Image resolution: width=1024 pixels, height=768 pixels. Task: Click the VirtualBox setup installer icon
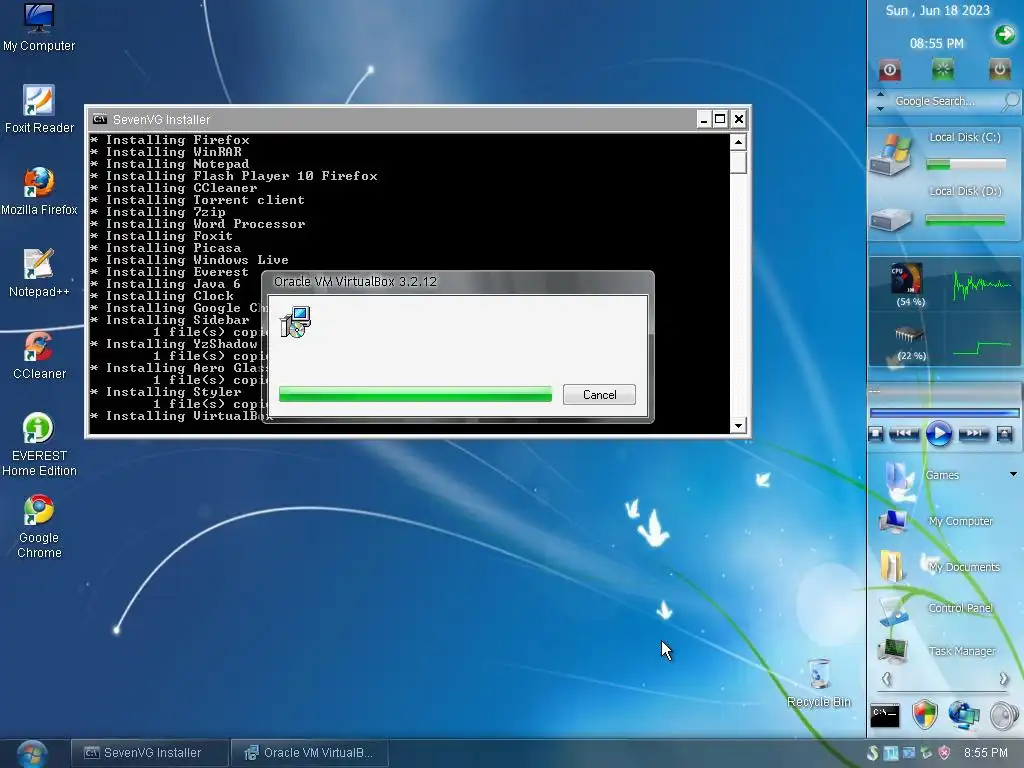[x=295, y=322]
